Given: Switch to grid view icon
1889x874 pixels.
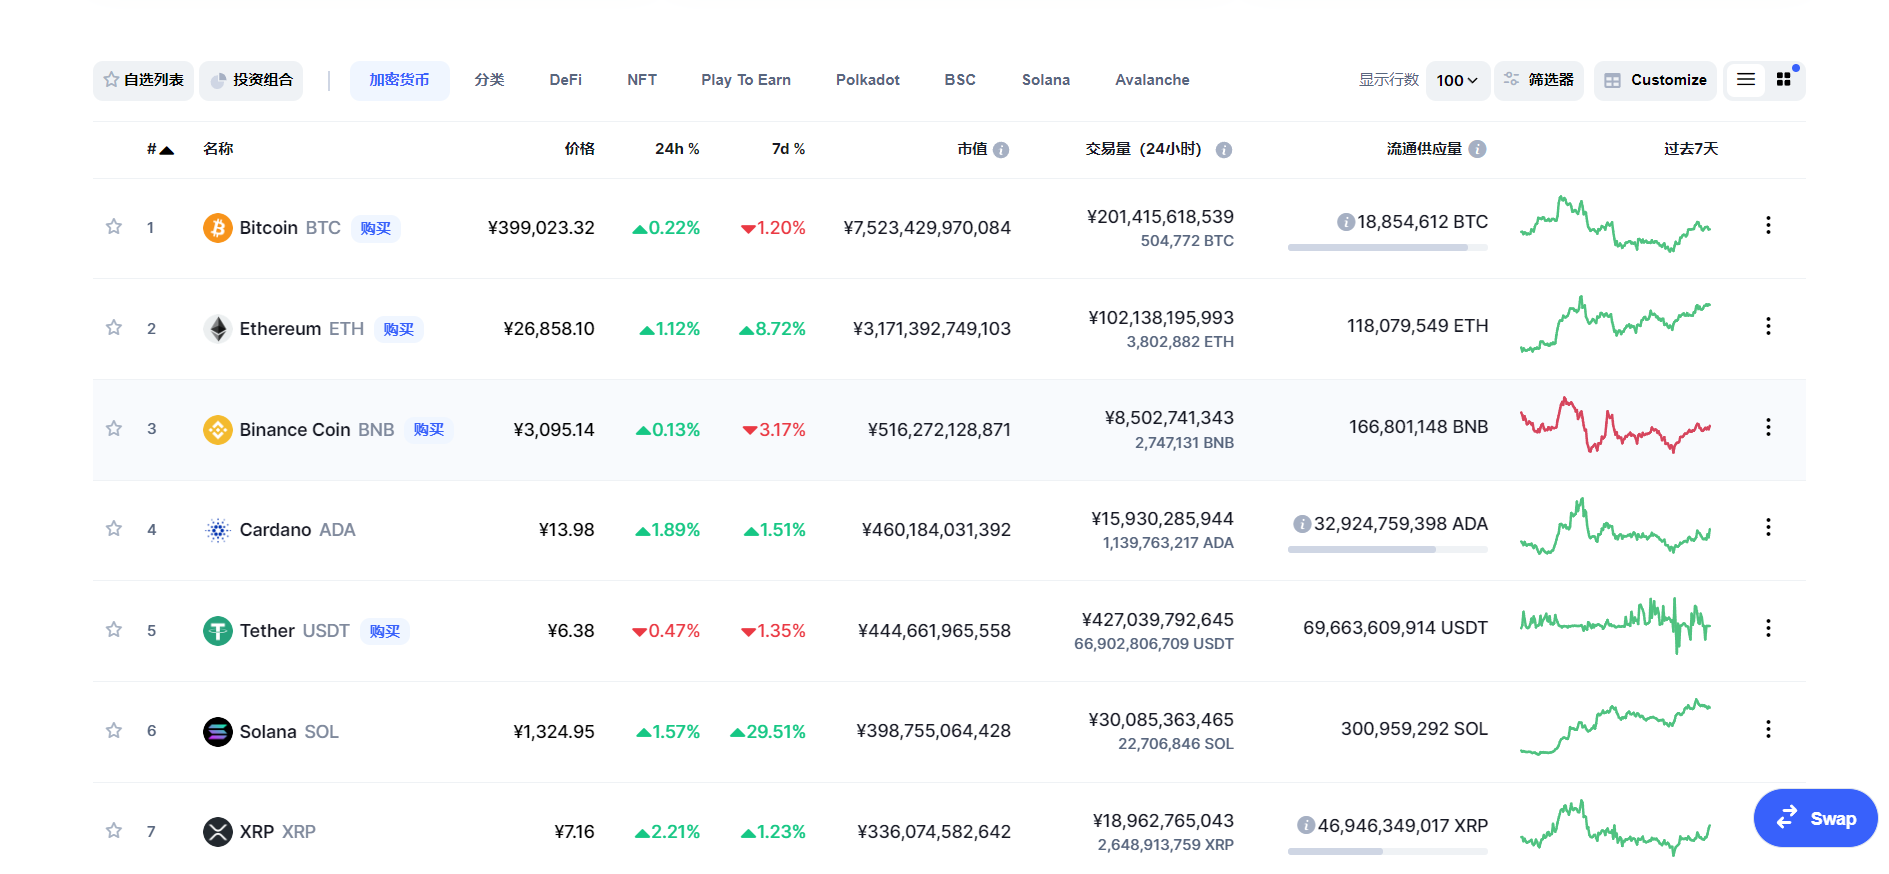Looking at the screenshot, I should coord(1783,80).
